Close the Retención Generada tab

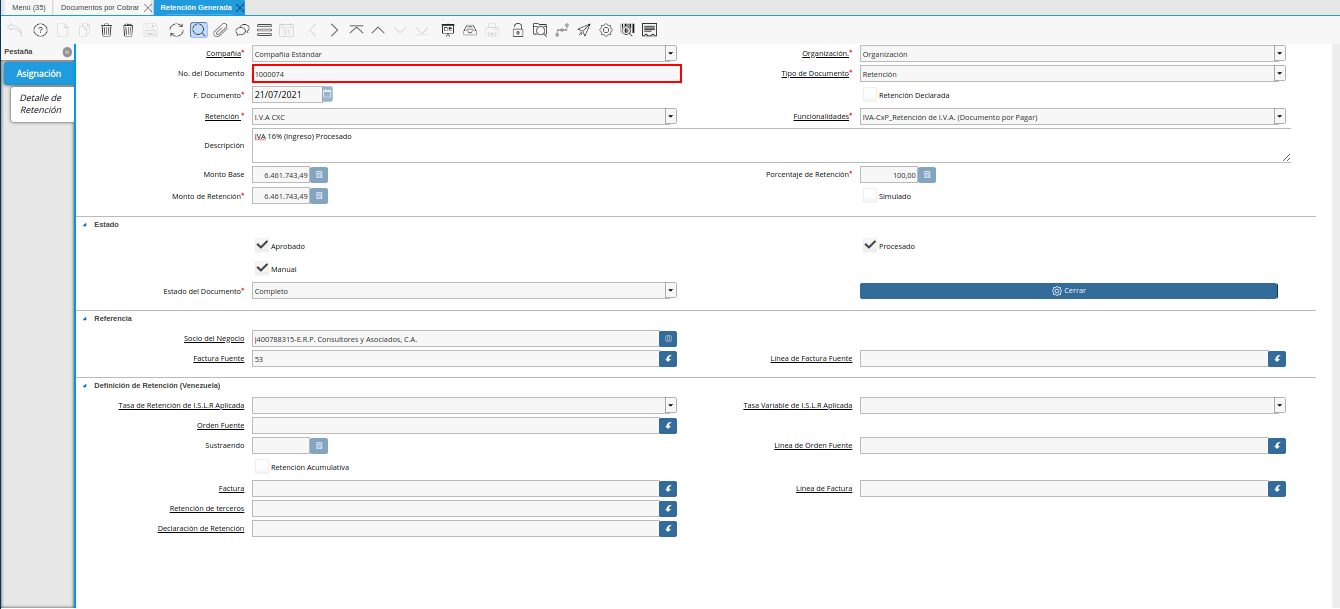[x=240, y=7]
